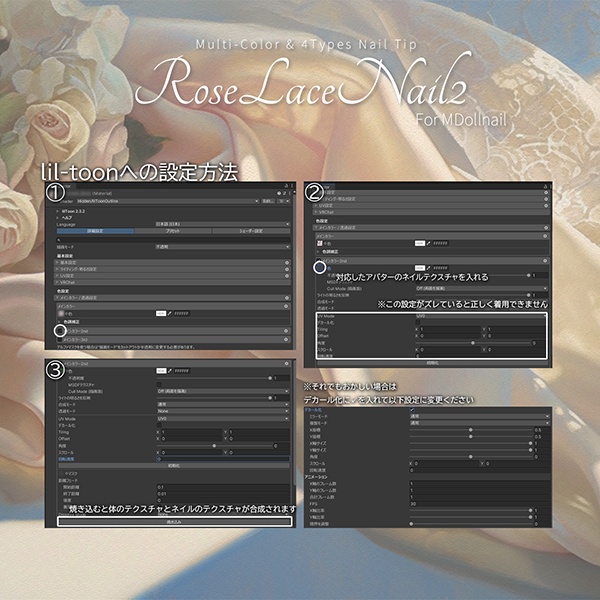Image resolution: width=600 pixels, height=600 pixels.
Task: Click HDR color swatch in panel 1
Action: coord(161,313)
